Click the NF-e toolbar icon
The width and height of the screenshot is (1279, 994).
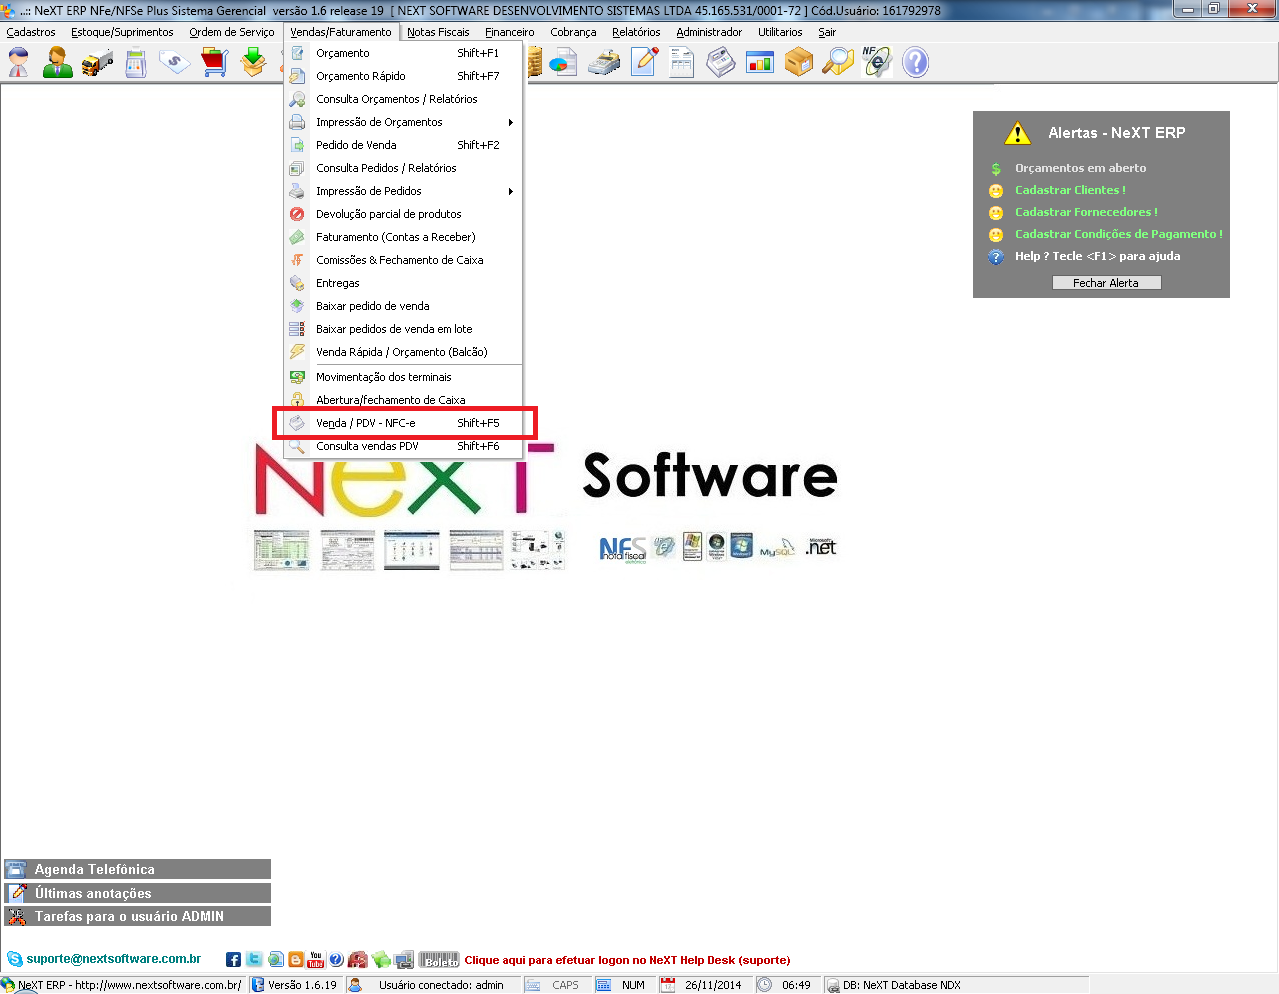click(x=877, y=63)
